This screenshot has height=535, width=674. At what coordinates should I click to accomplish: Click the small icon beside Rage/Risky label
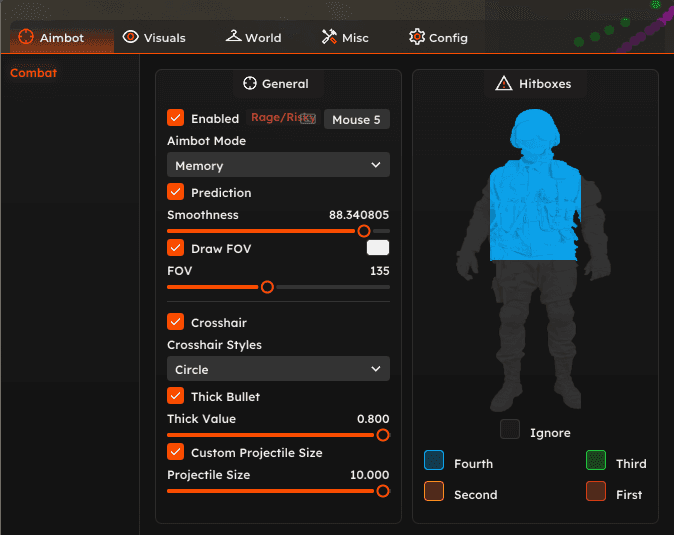click(x=308, y=119)
